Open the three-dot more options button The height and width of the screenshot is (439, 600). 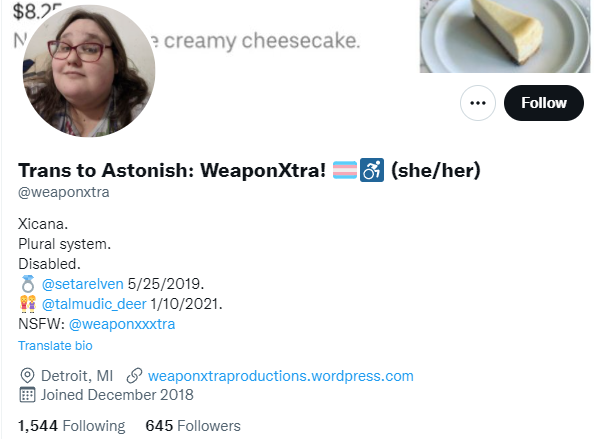click(x=478, y=103)
